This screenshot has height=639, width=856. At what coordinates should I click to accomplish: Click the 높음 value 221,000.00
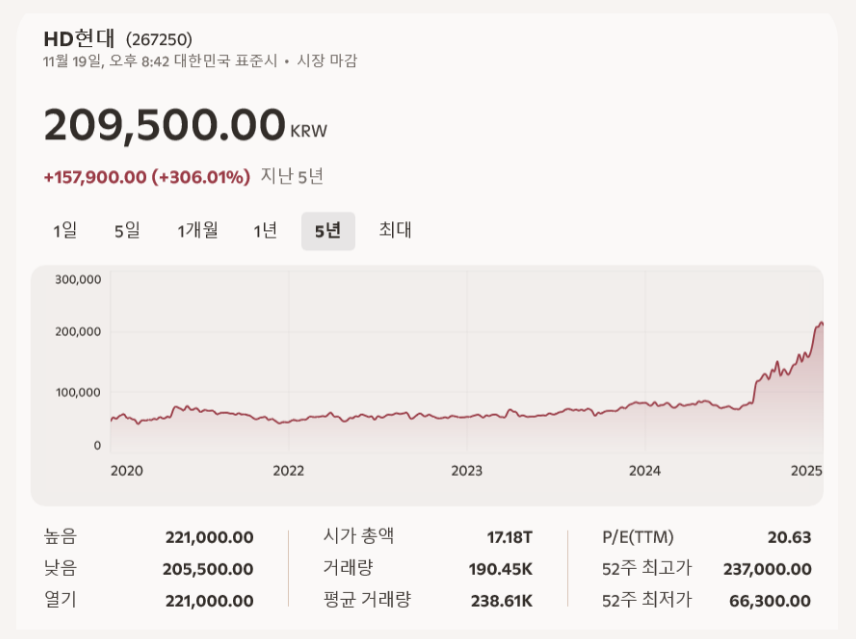[210, 538]
